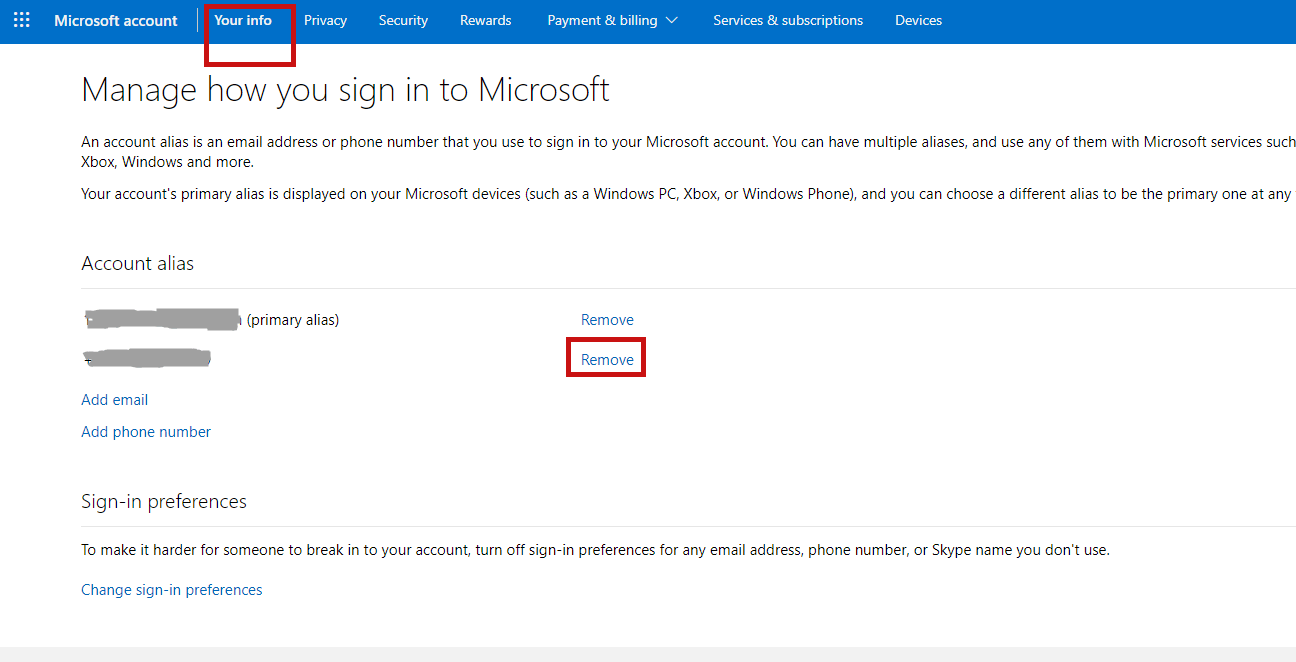Open the Privacy tab
The image size is (1296, 662).
pos(325,20)
